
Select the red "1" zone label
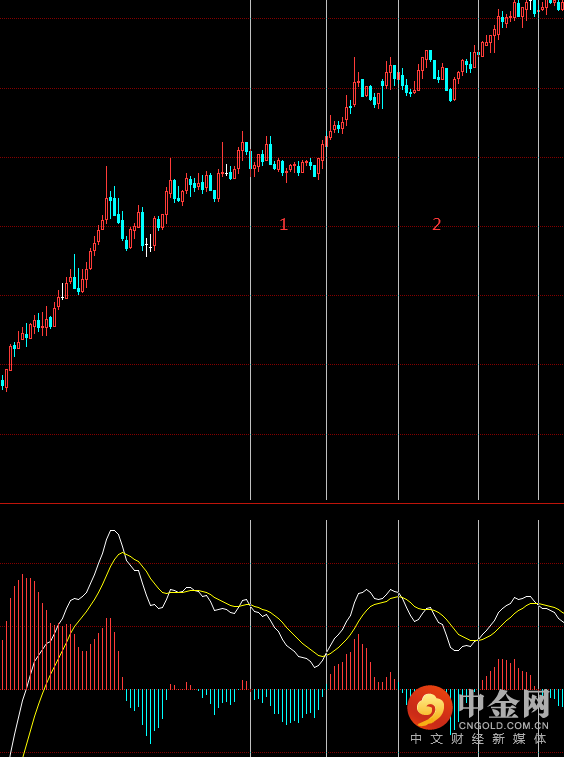pos(283,224)
